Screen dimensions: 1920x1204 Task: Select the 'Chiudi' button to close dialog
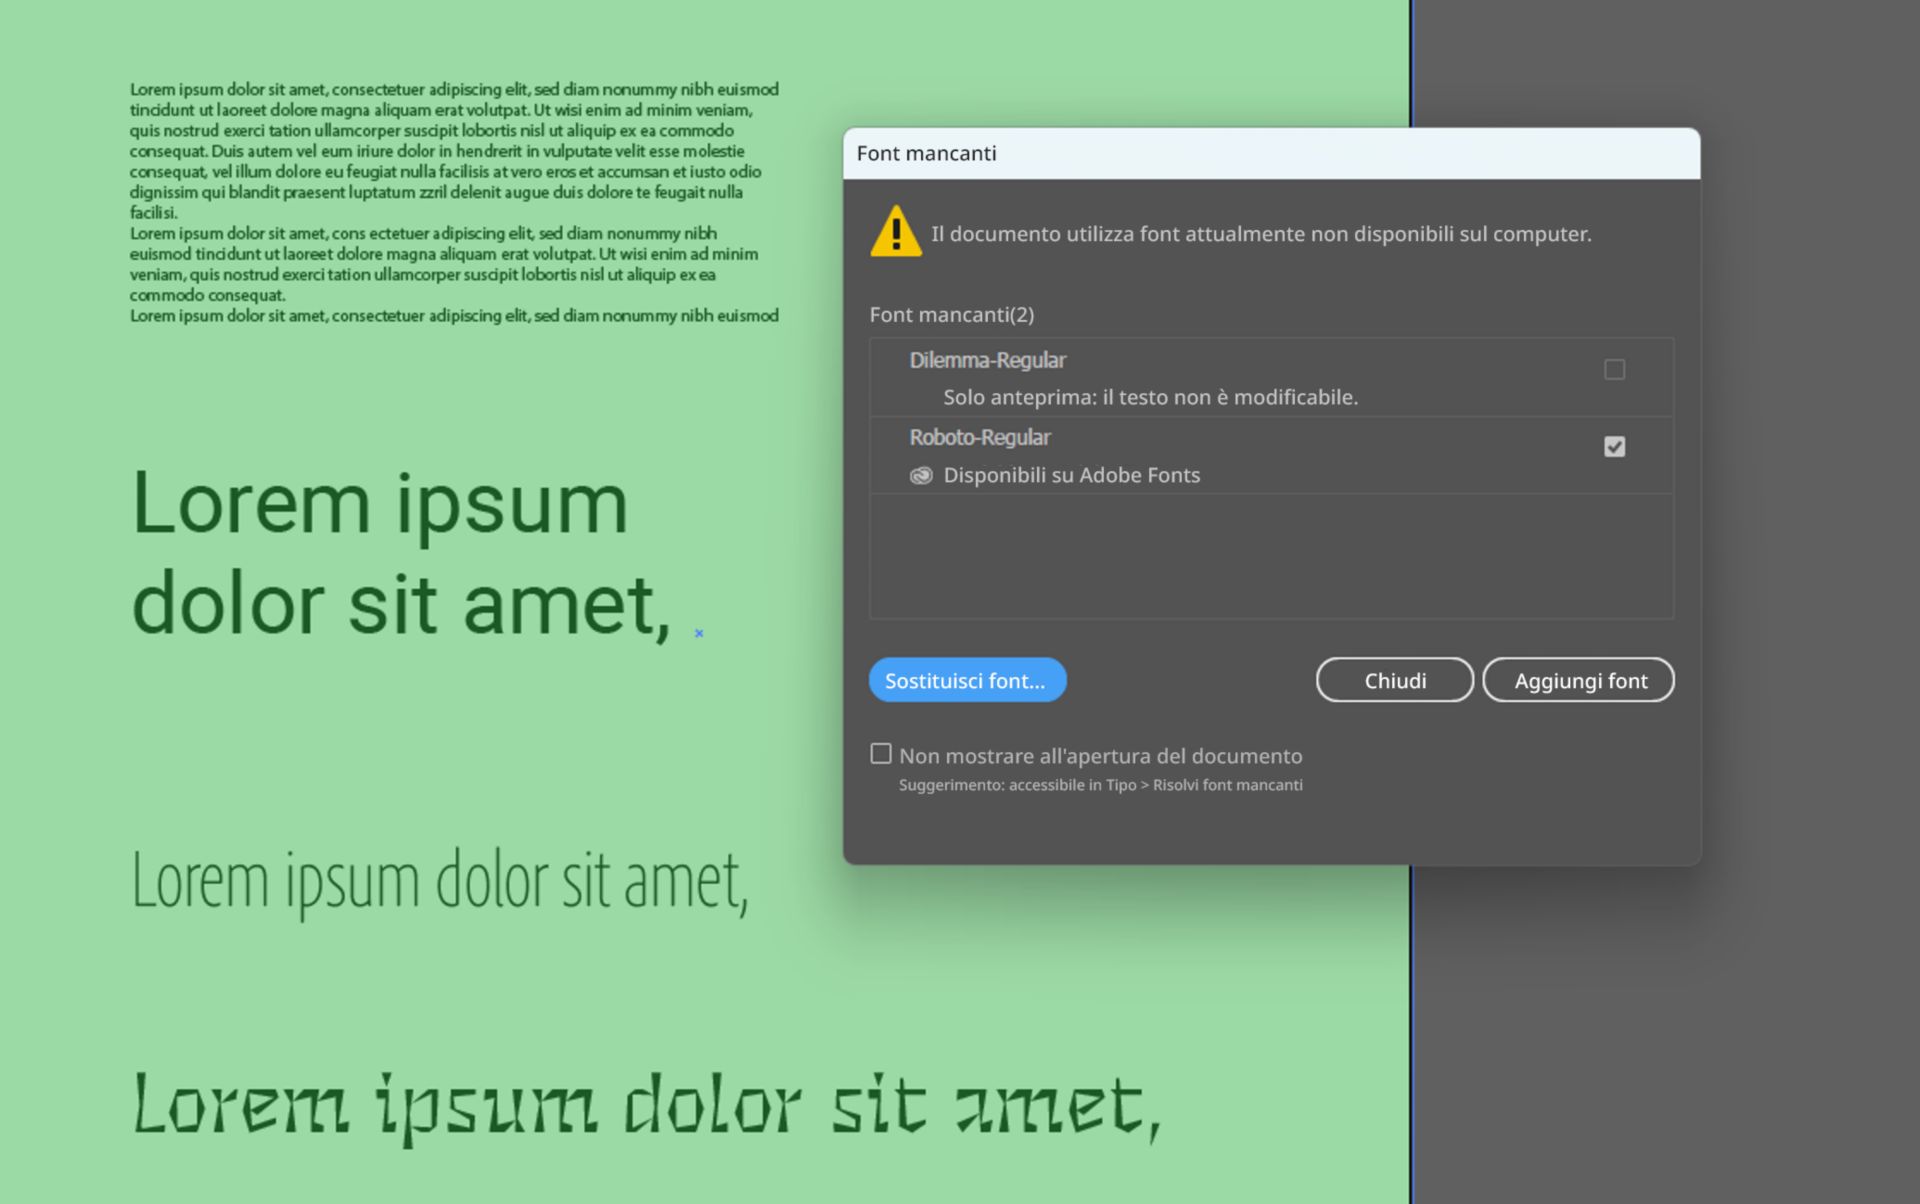1394,680
